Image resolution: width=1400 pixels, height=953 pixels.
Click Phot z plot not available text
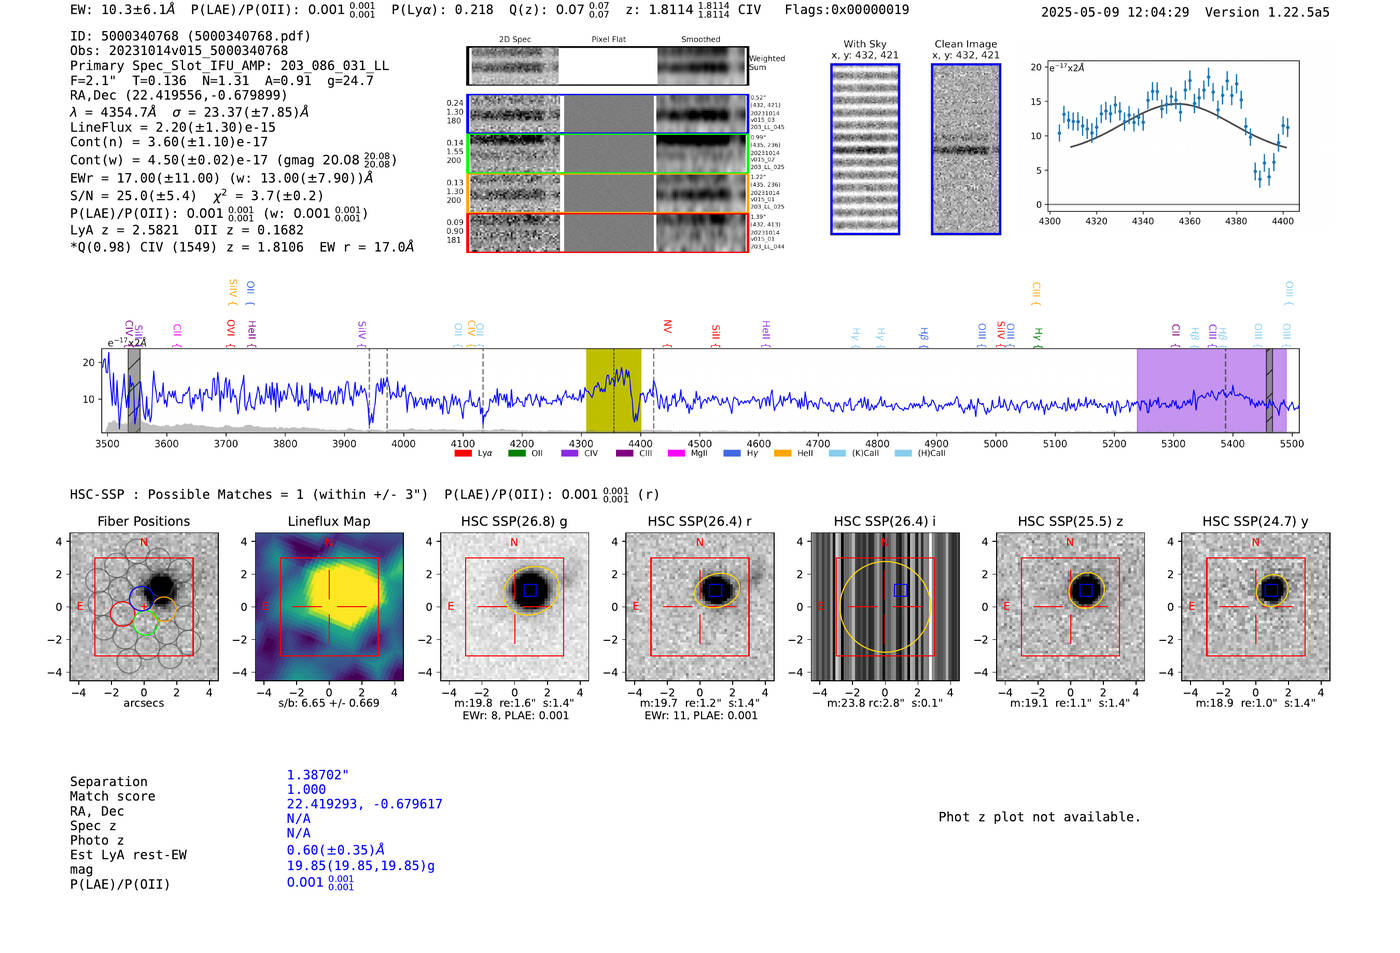click(x=1040, y=817)
